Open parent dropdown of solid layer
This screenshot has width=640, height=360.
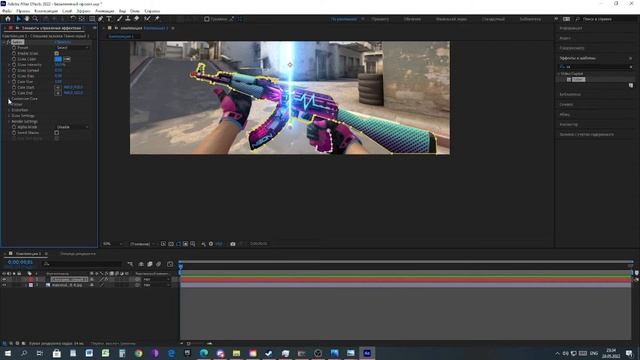(x=156, y=280)
